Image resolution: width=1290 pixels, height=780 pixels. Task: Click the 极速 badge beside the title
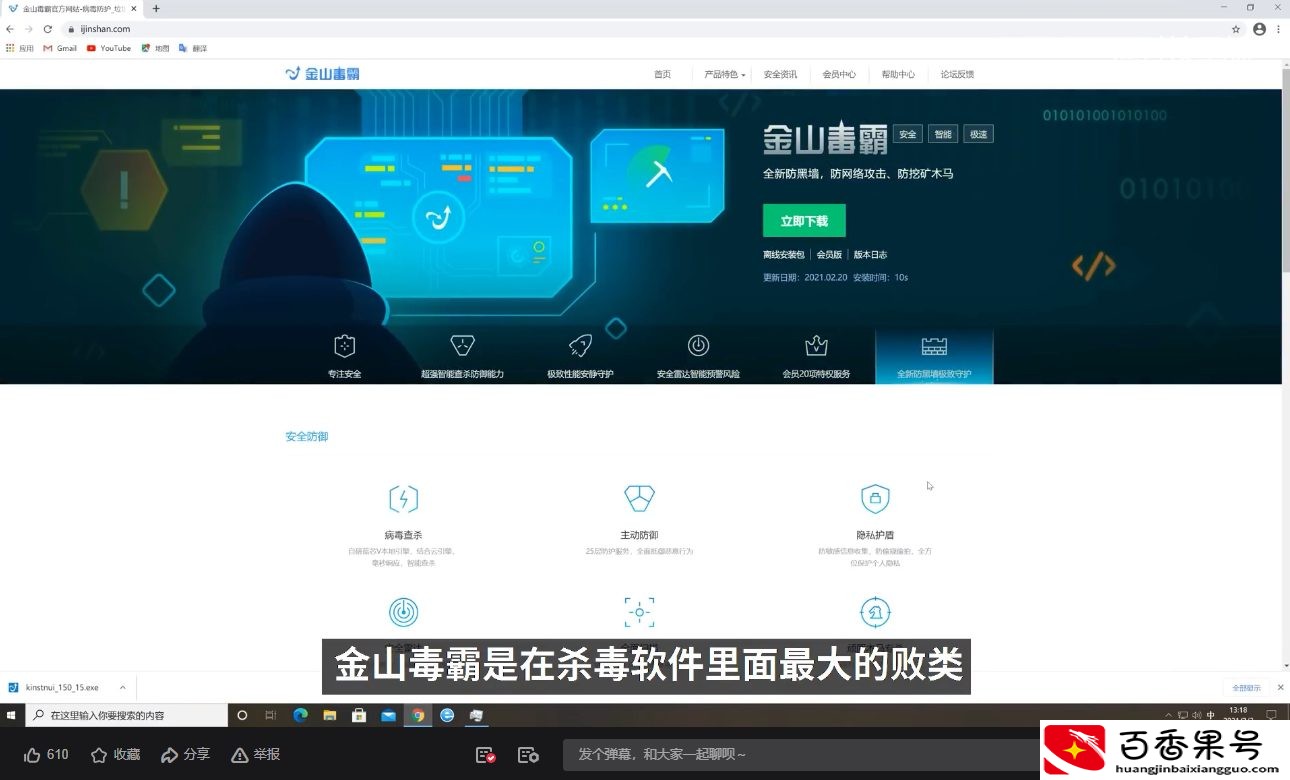point(978,135)
